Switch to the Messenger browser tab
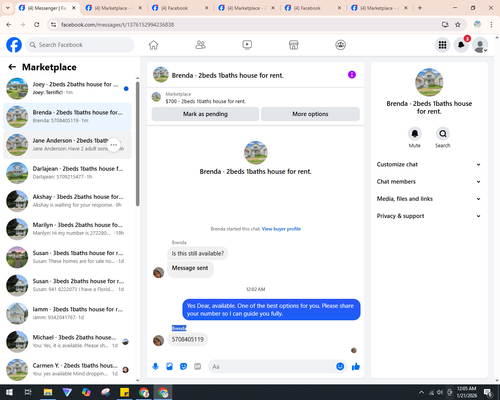This screenshot has height=400, width=500. (48, 8)
